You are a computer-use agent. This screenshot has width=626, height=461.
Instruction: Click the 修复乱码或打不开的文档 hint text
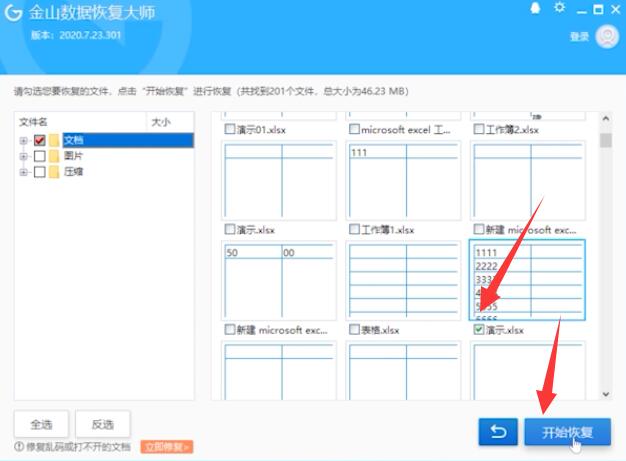(x=78, y=447)
